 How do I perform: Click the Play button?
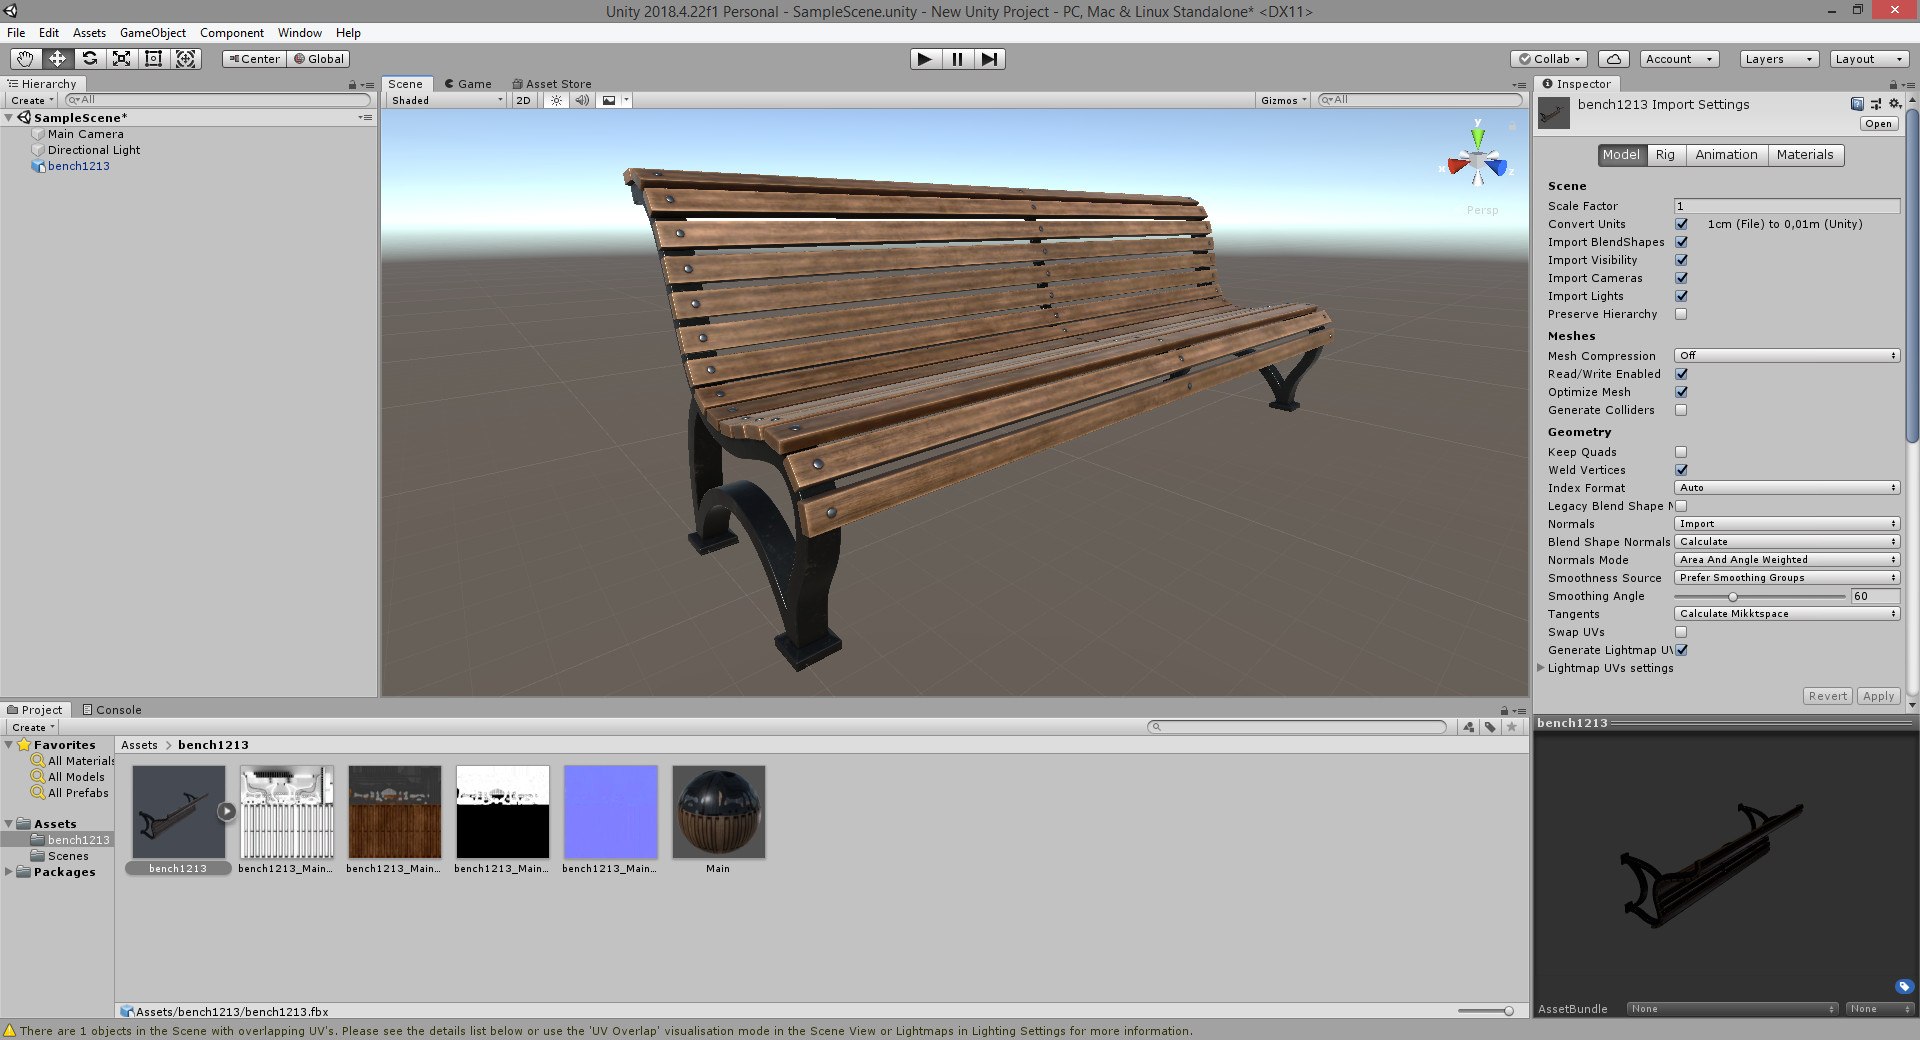tap(925, 59)
